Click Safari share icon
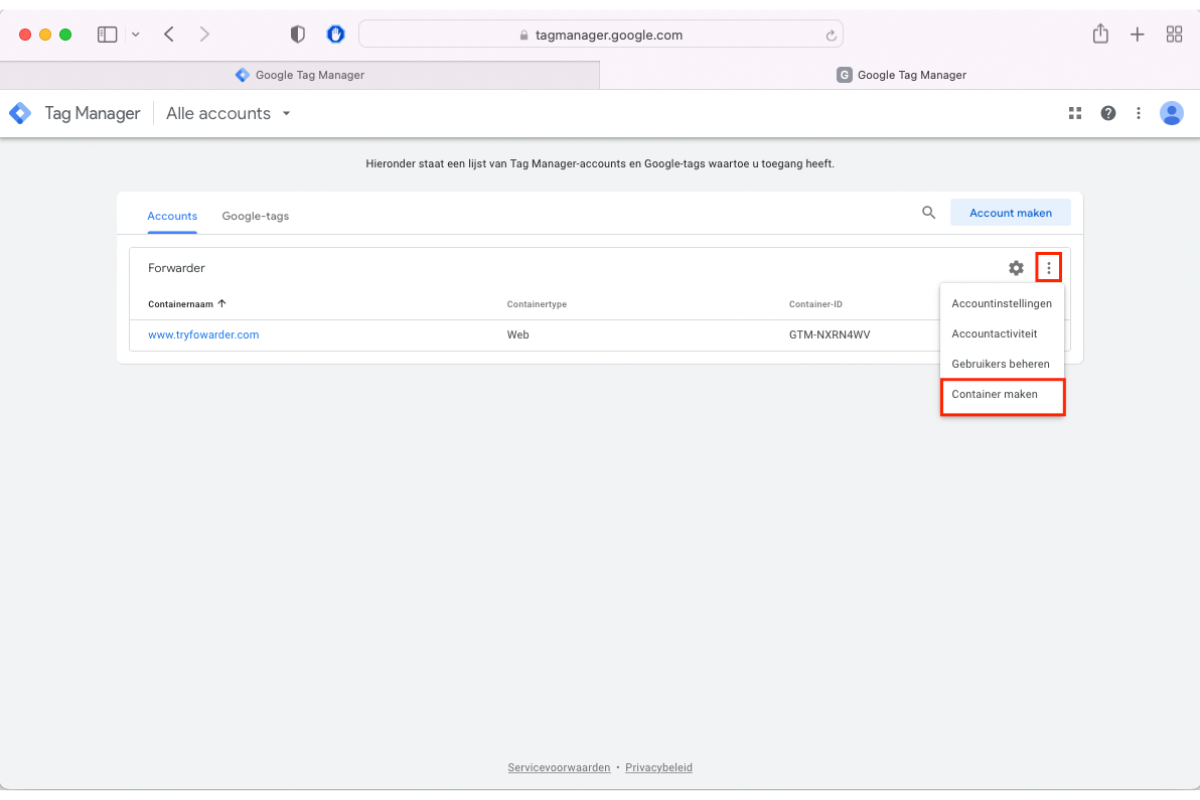1200x800 pixels. tap(1100, 34)
